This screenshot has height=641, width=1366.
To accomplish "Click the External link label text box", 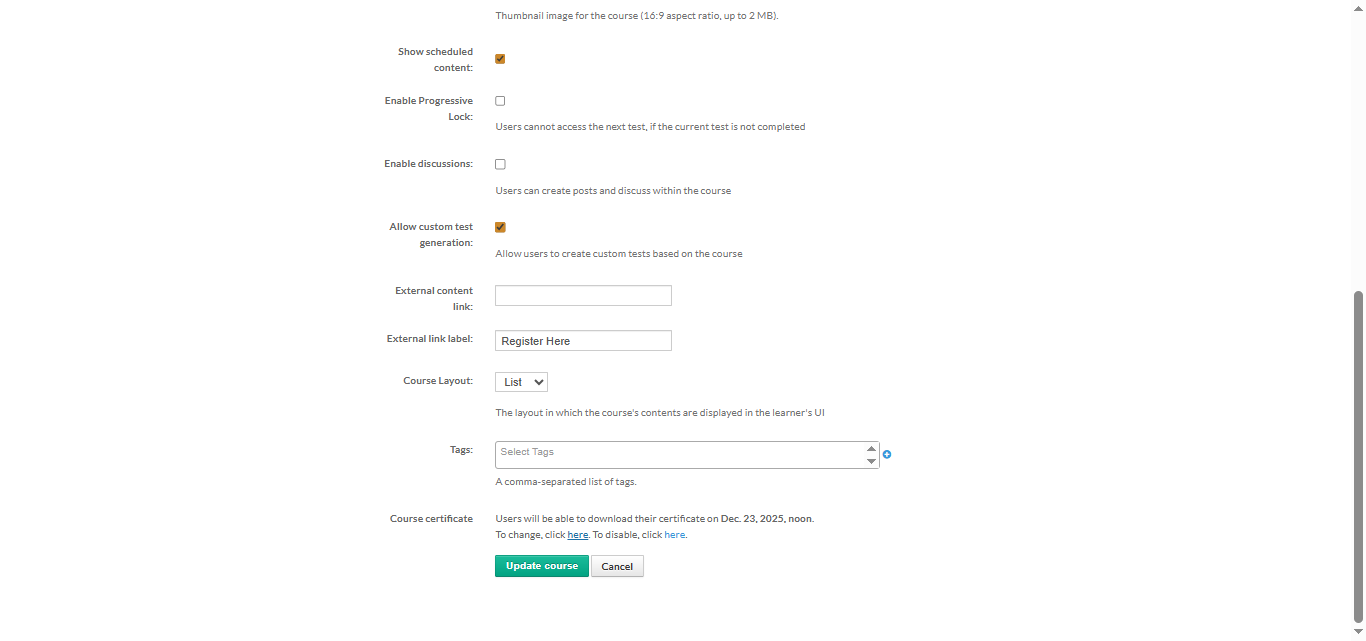I will (583, 341).
